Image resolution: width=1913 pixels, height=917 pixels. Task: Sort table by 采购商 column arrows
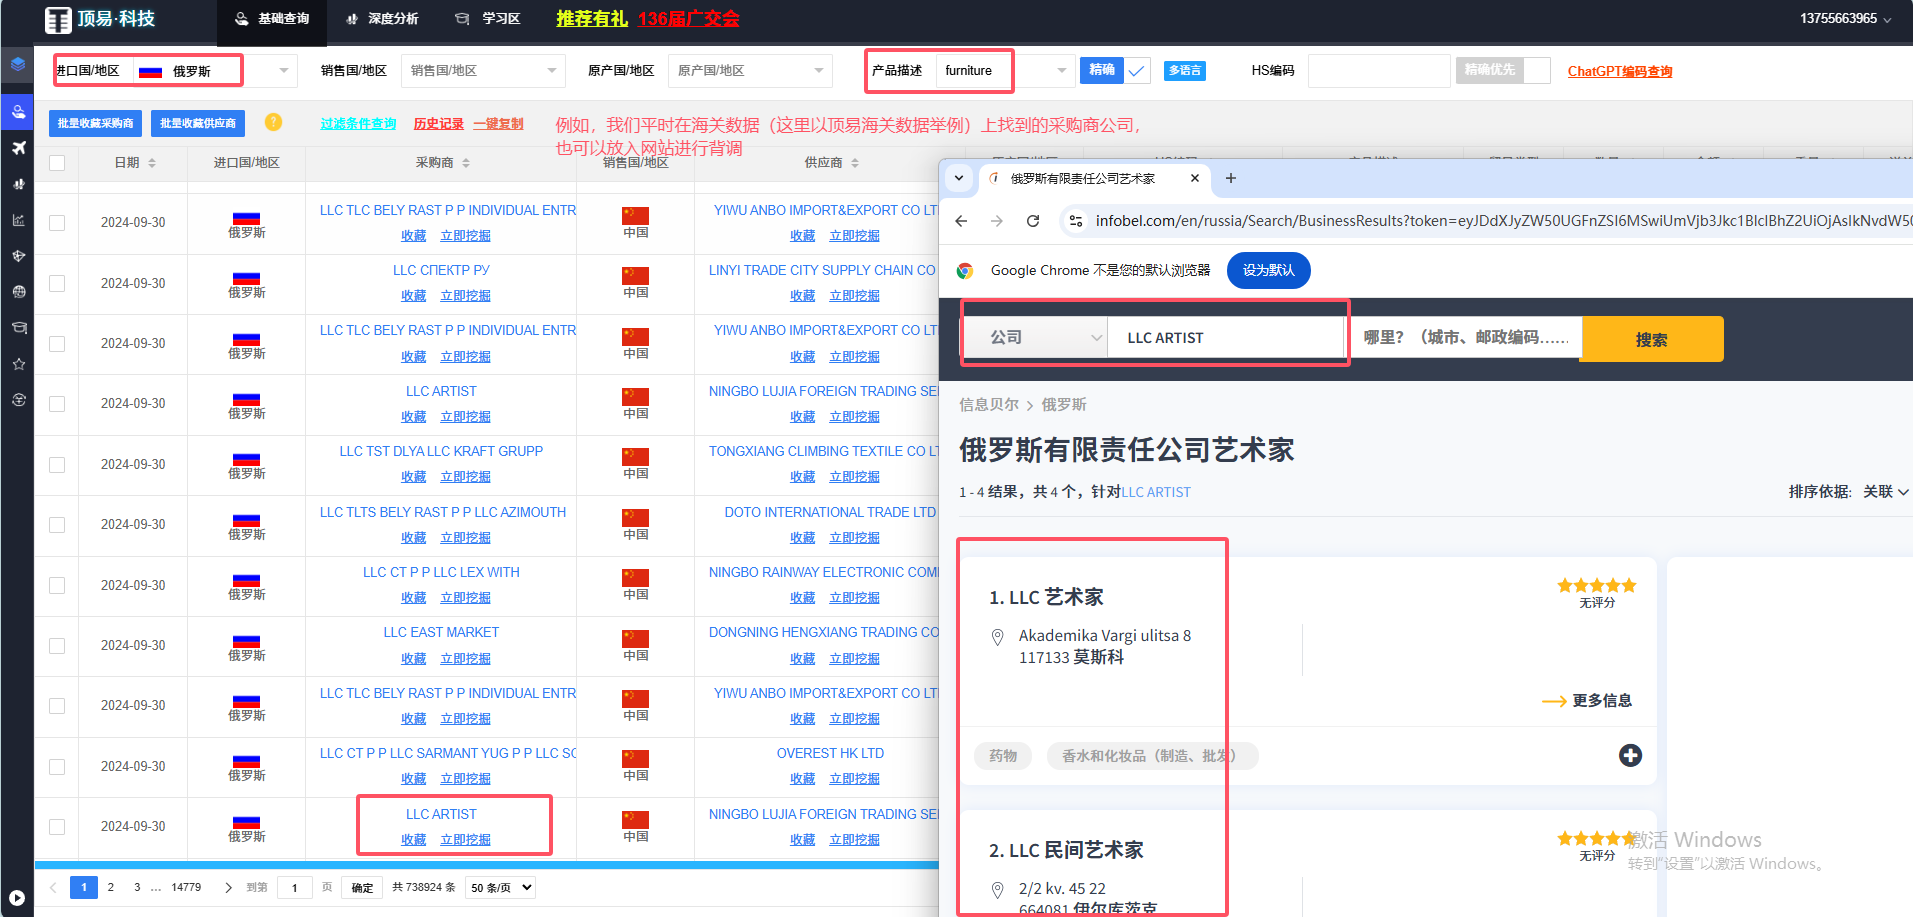[x=466, y=163]
